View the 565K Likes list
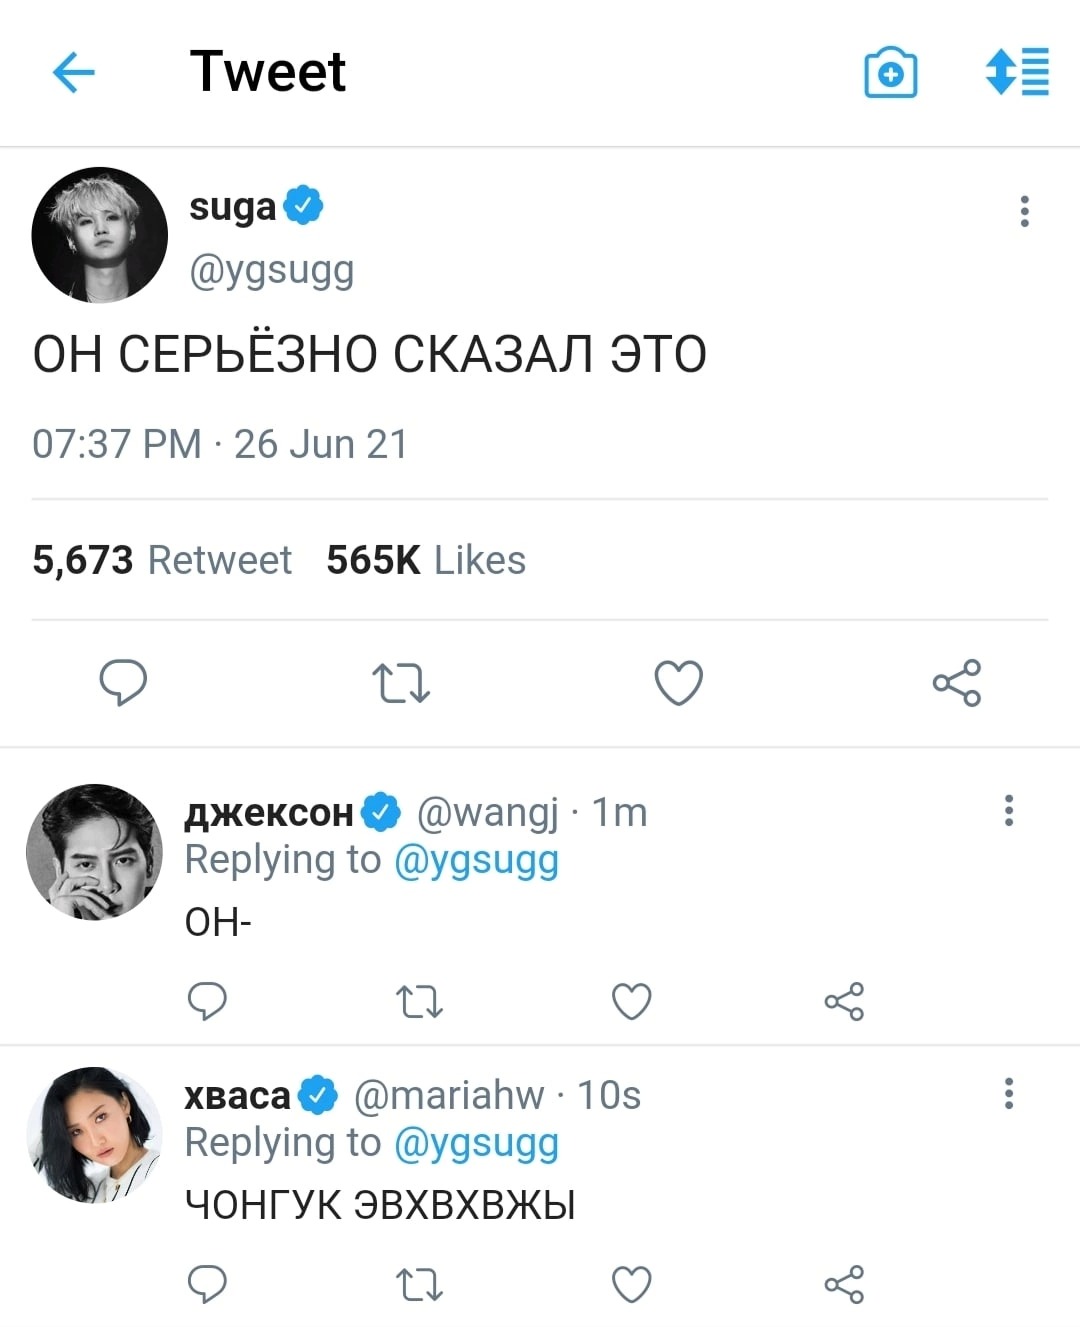 pos(425,560)
